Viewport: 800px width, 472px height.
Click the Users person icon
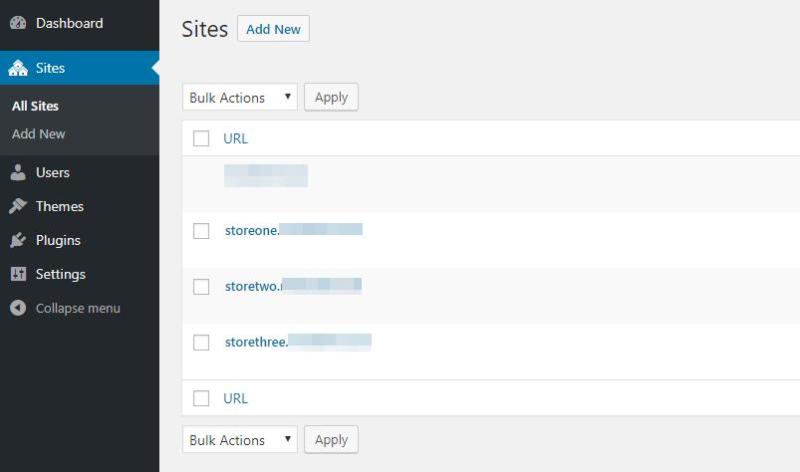coord(17,173)
